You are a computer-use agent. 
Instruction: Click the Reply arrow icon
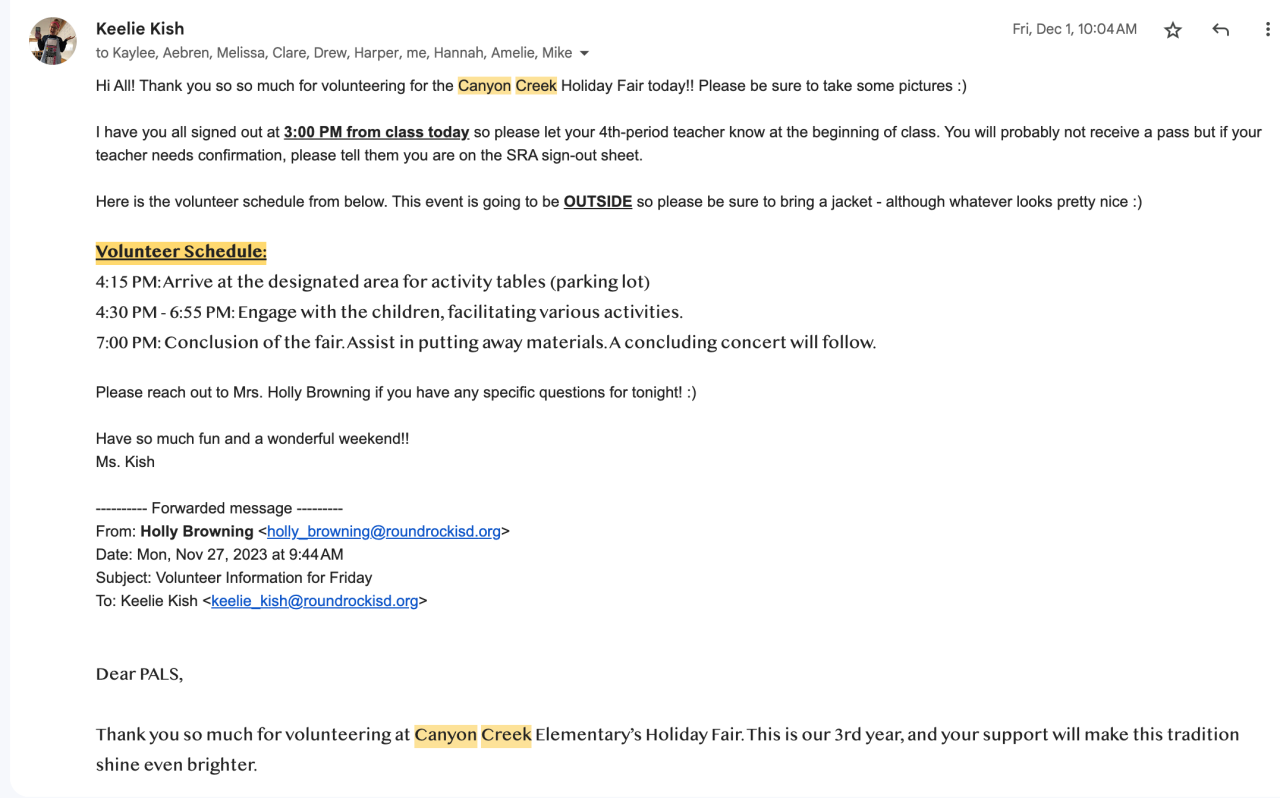[1220, 30]
